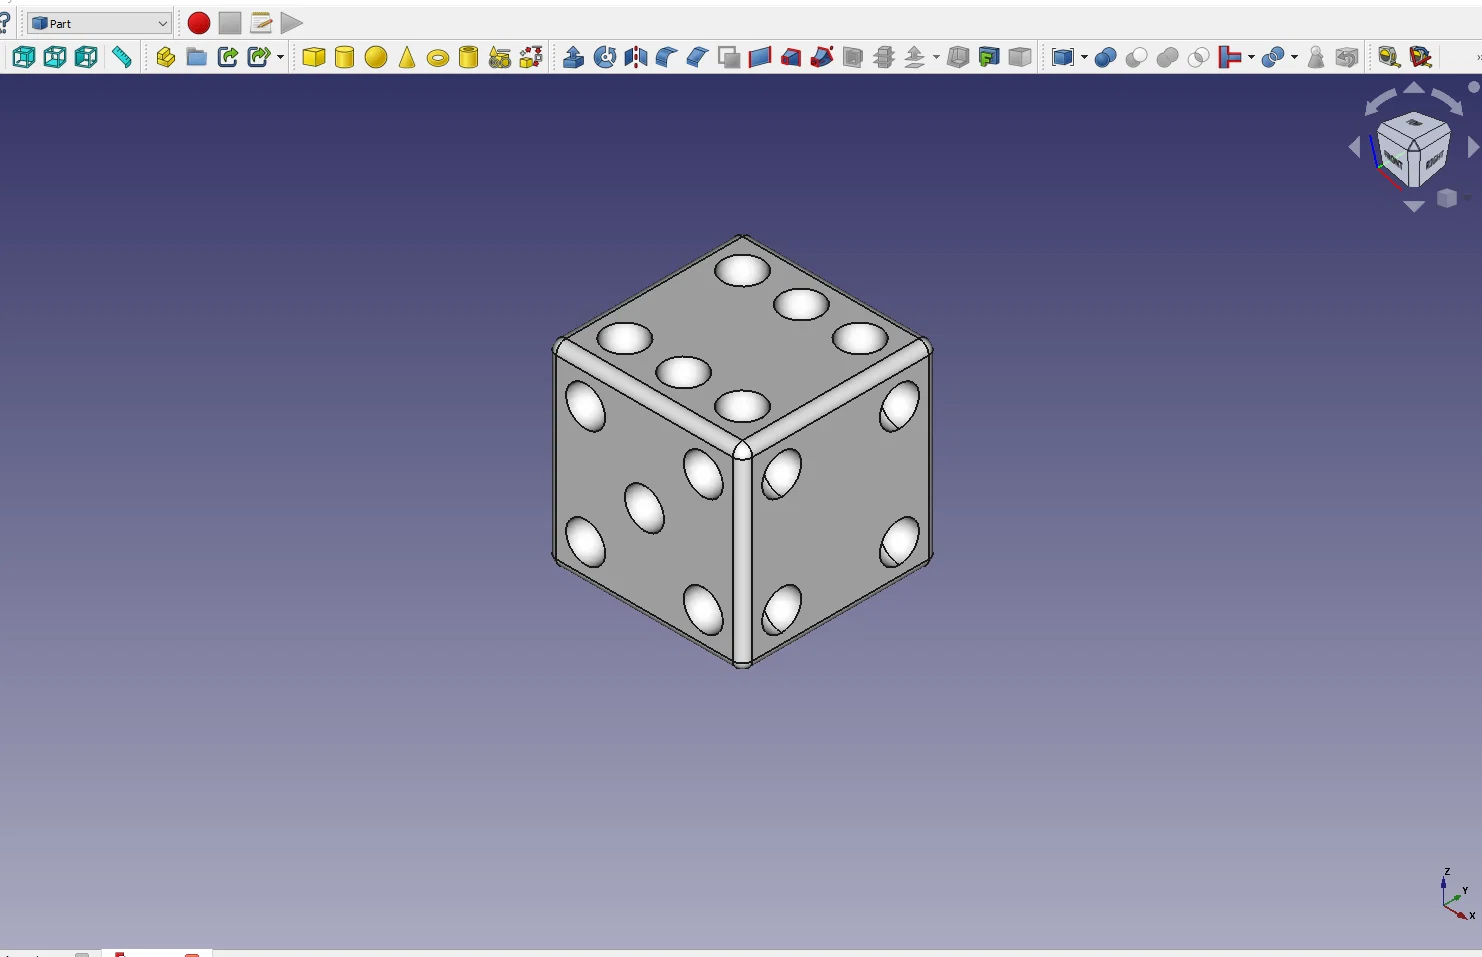Create a yellow sphere primitive
The height and width of the screenshot is (957, 1482).
376,57
